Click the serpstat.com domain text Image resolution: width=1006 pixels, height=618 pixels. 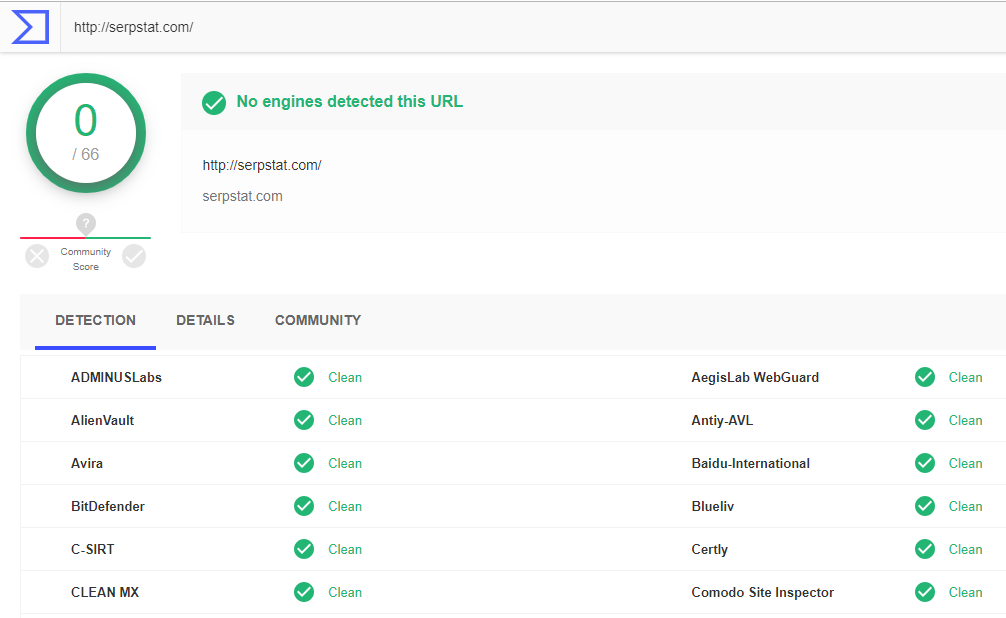click(x=243, y=196)
